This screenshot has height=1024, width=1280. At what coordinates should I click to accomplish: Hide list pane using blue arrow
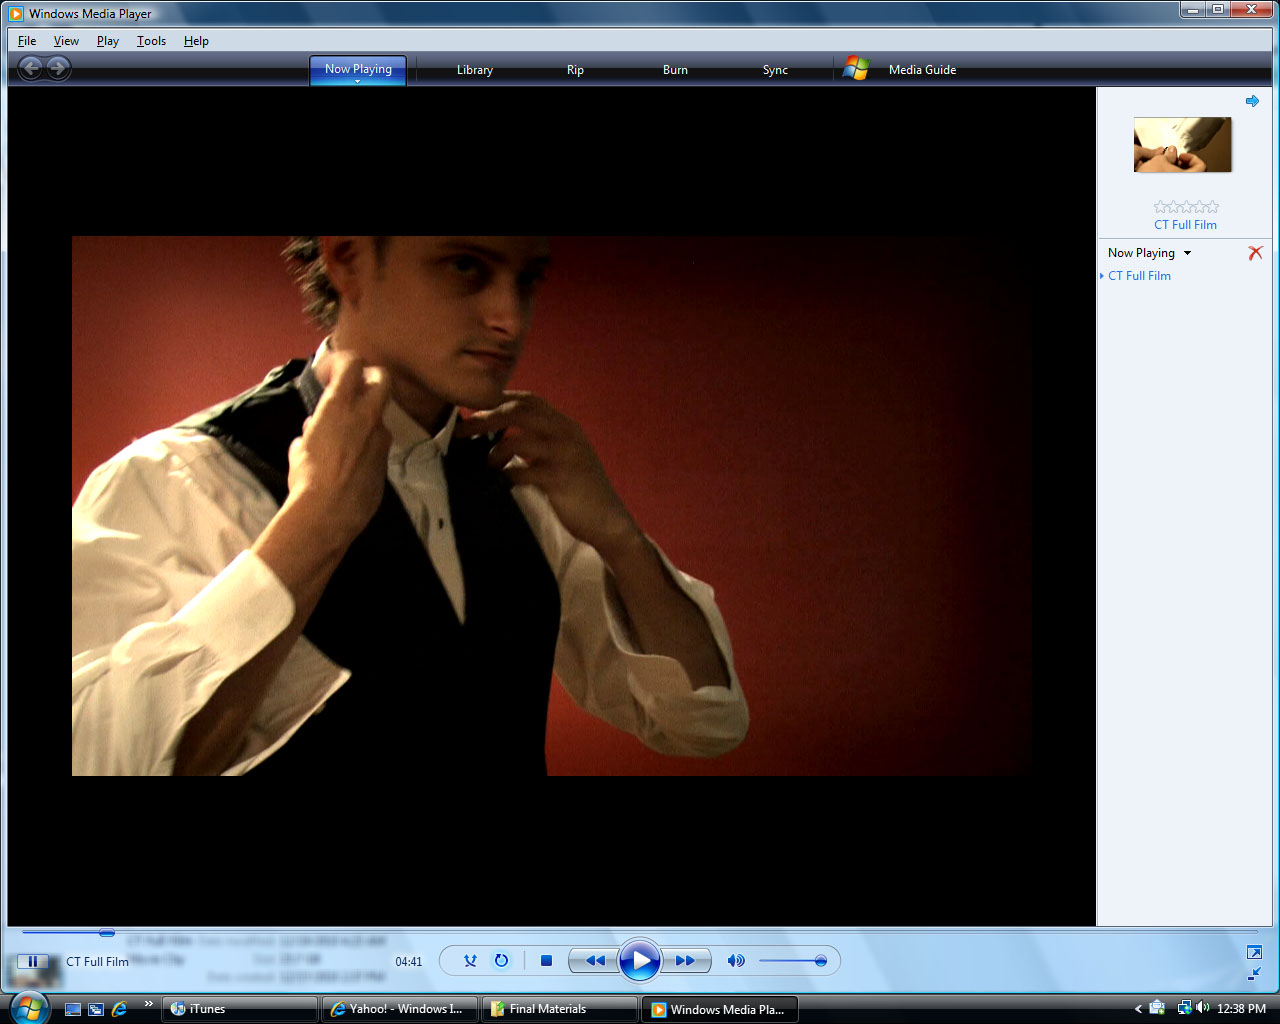pyautogui.click(x=1252, y=101)
